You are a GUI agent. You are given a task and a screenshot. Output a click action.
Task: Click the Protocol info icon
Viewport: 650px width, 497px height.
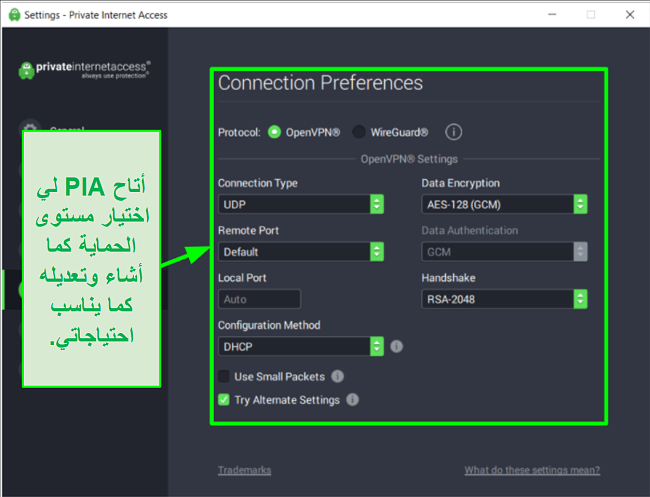(454, 132)
